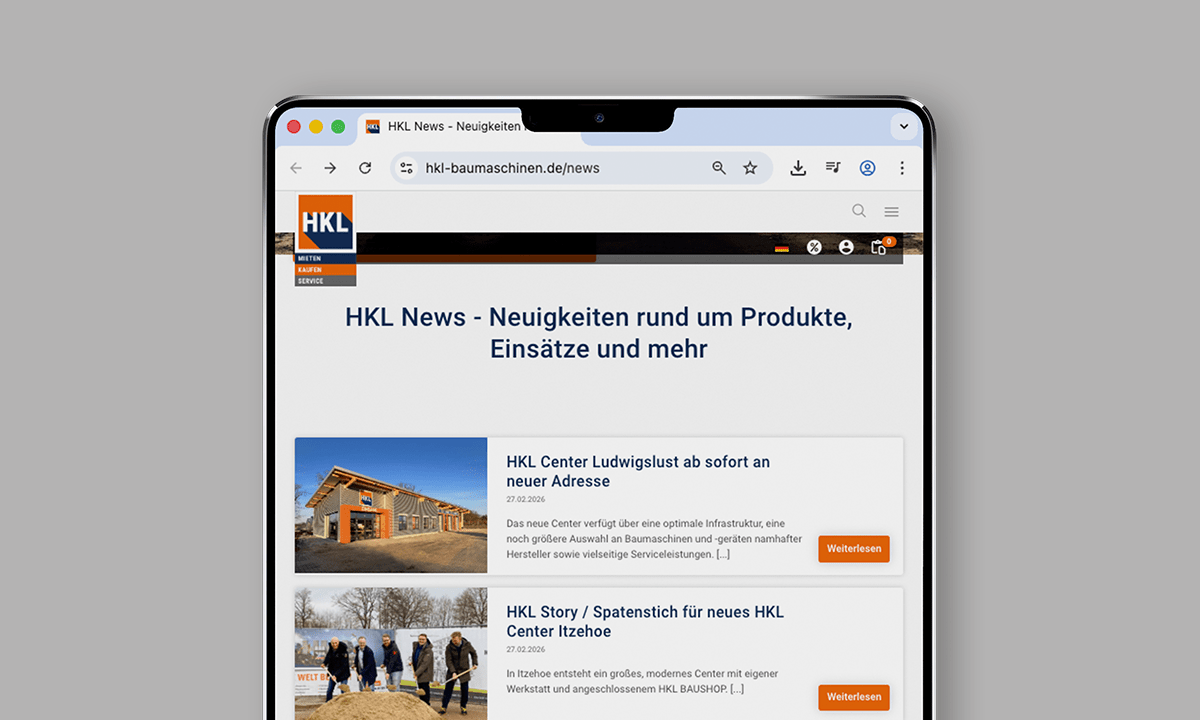This screenshot has width=1200, height=720.
Task: Open the HKL website search
Action: 859,211
